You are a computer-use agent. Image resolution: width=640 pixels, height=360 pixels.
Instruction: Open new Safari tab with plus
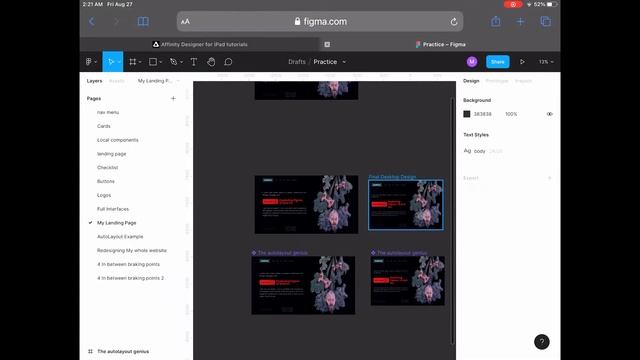520,21
